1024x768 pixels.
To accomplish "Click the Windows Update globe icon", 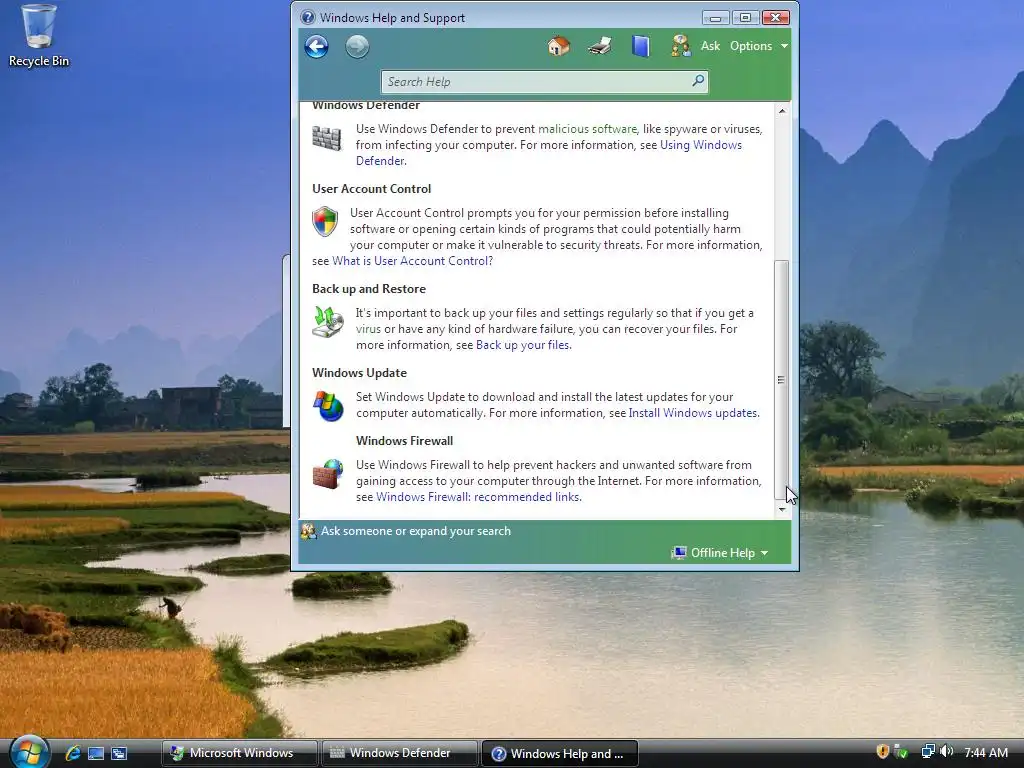I will [x=328, y=406].
